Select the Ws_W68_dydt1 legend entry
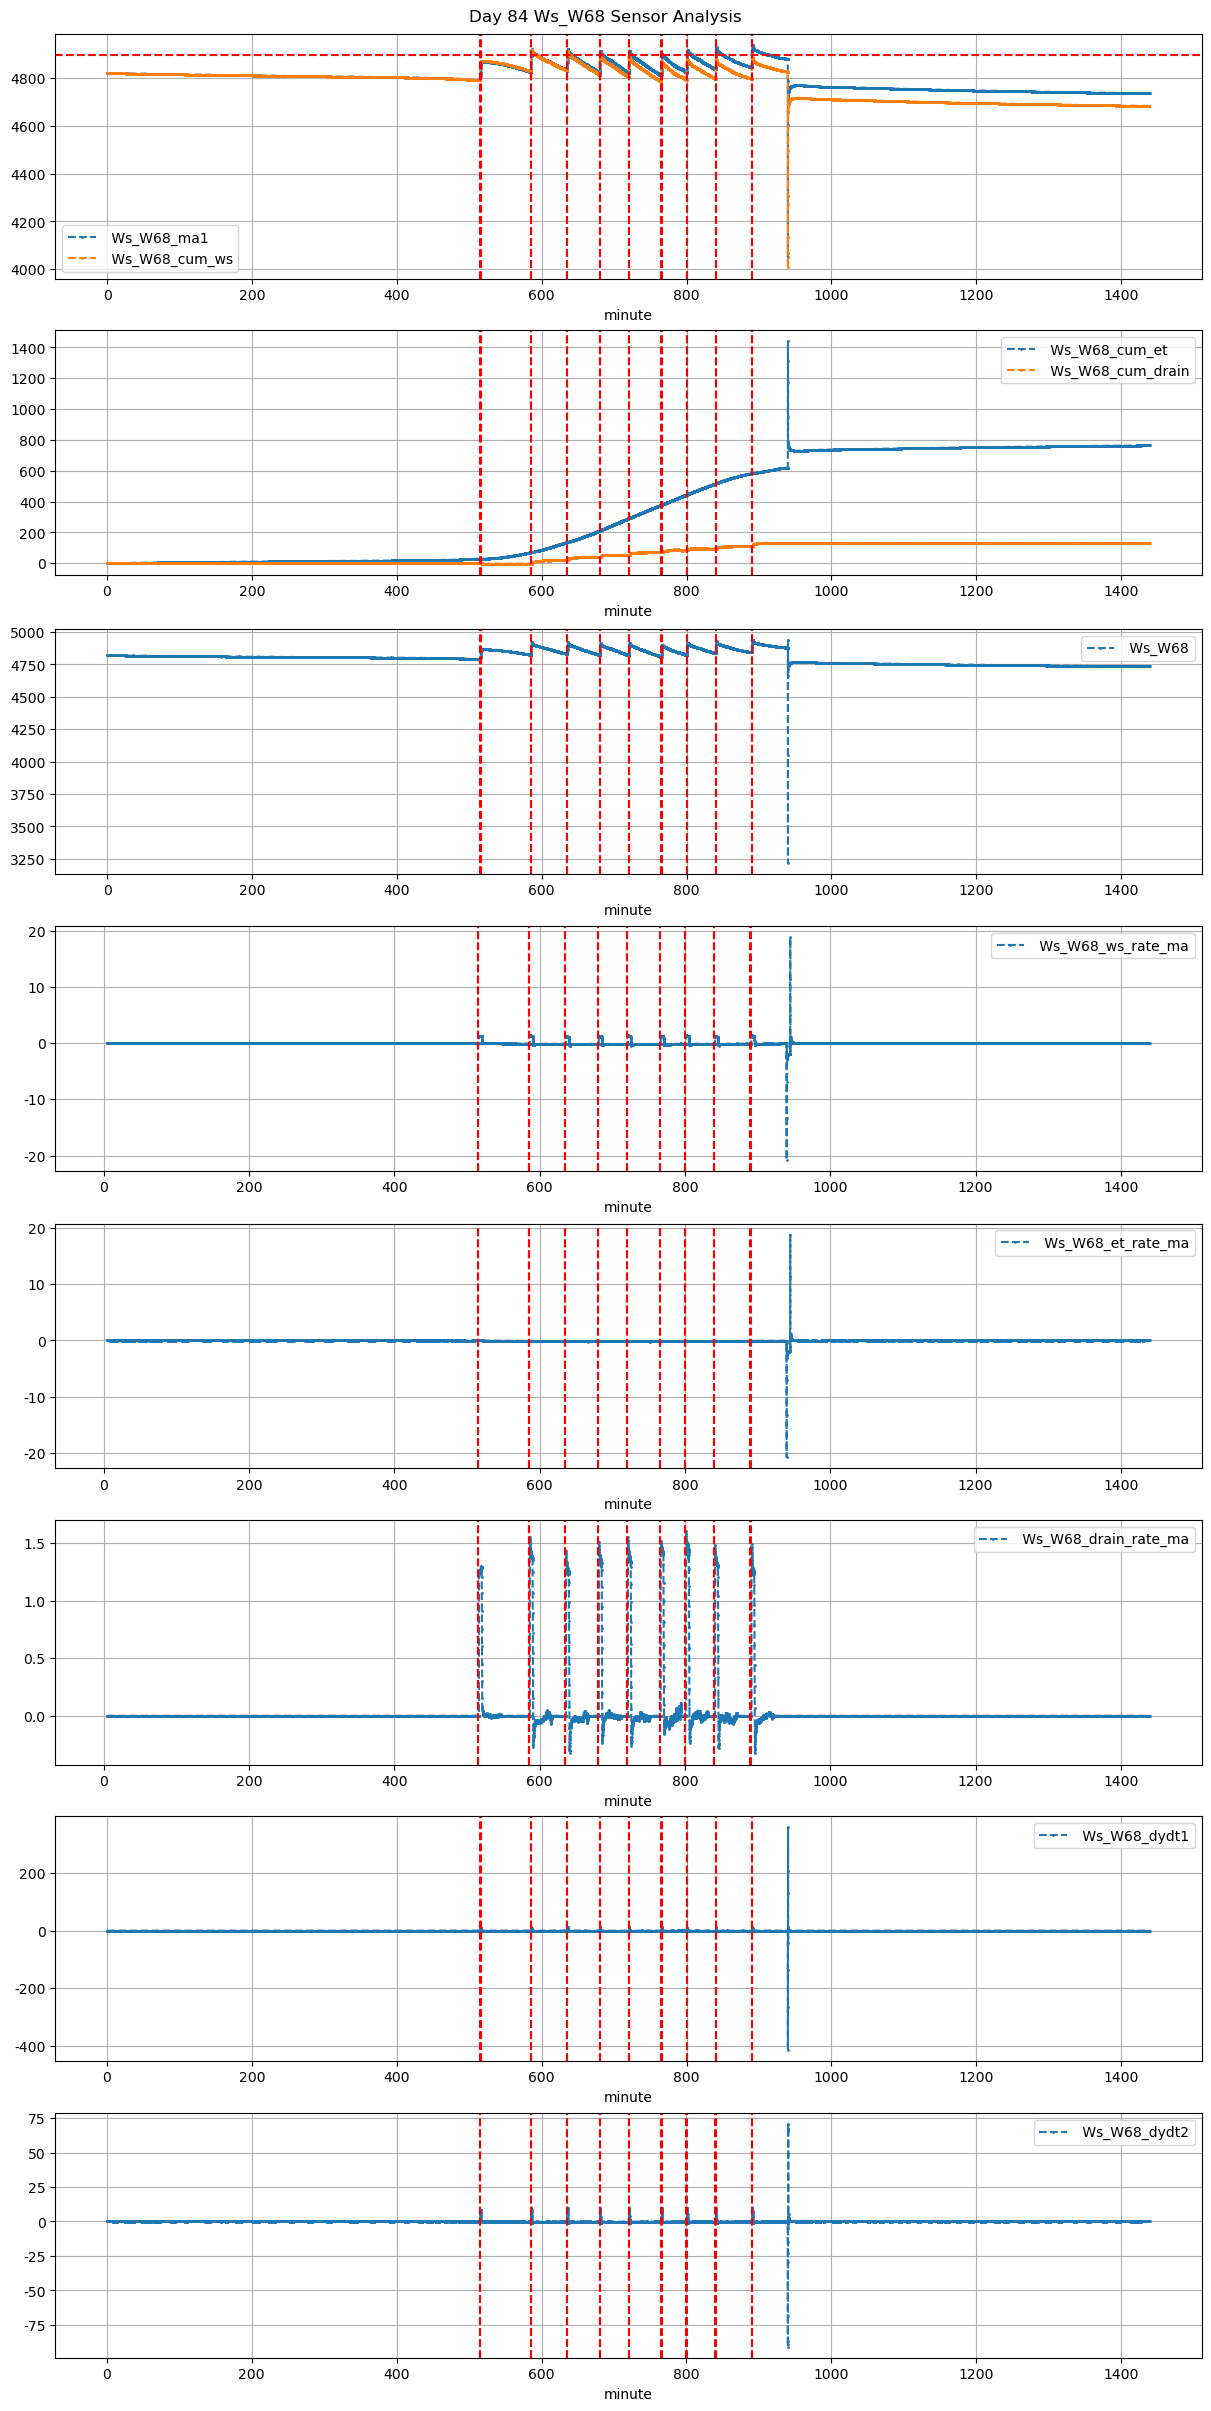The image size is (1211, 2411). pyautogui.click(x=1135, y=1836)
